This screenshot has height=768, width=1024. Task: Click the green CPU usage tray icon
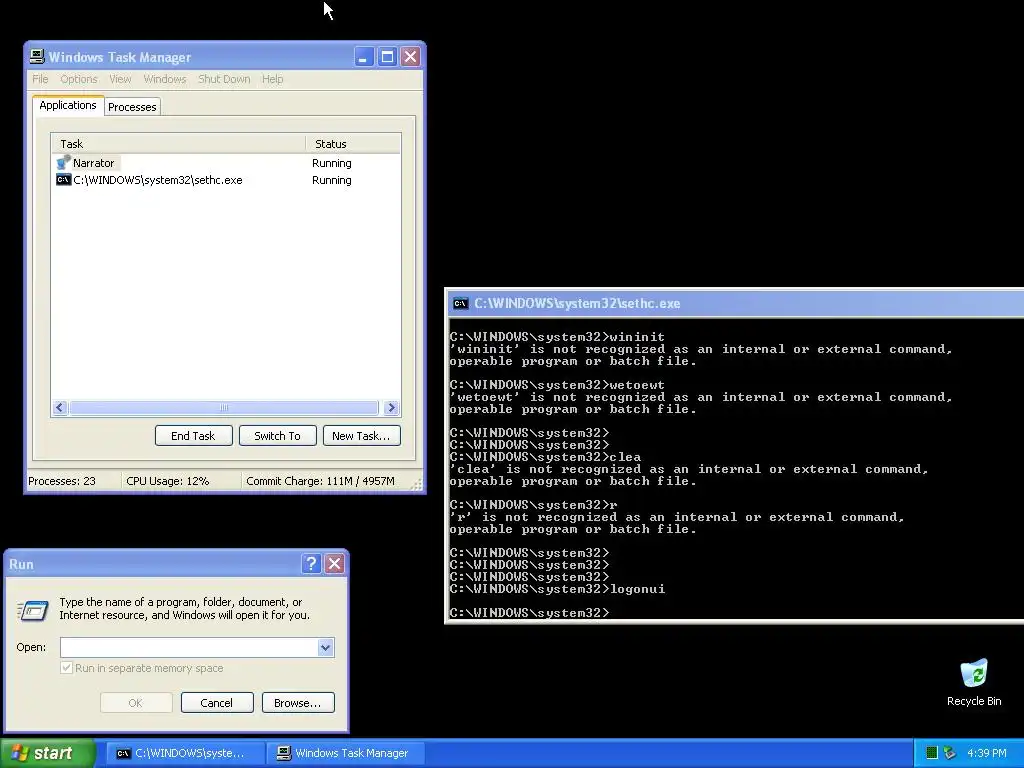(932, 753)
